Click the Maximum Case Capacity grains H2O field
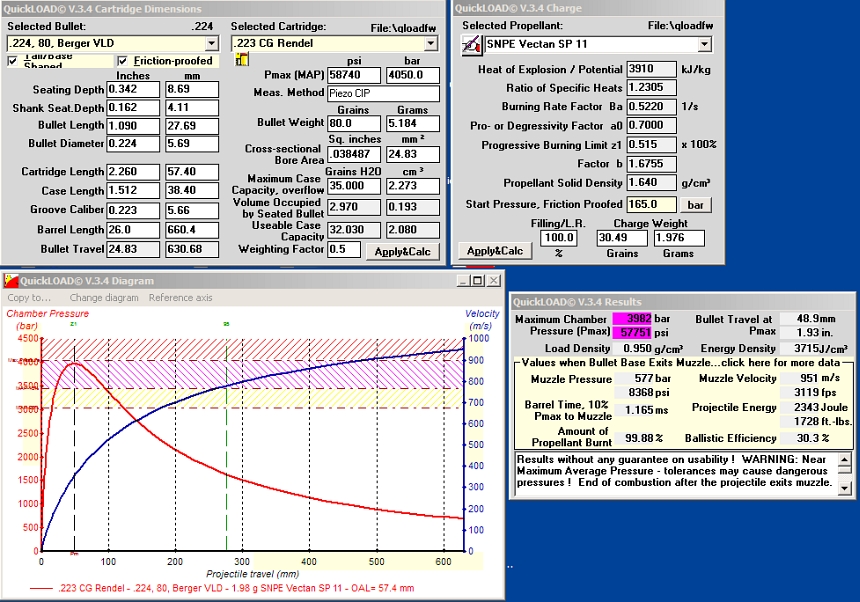Image resolution: width=860 pixels, height=602 pixels. [x=354, y=186]
